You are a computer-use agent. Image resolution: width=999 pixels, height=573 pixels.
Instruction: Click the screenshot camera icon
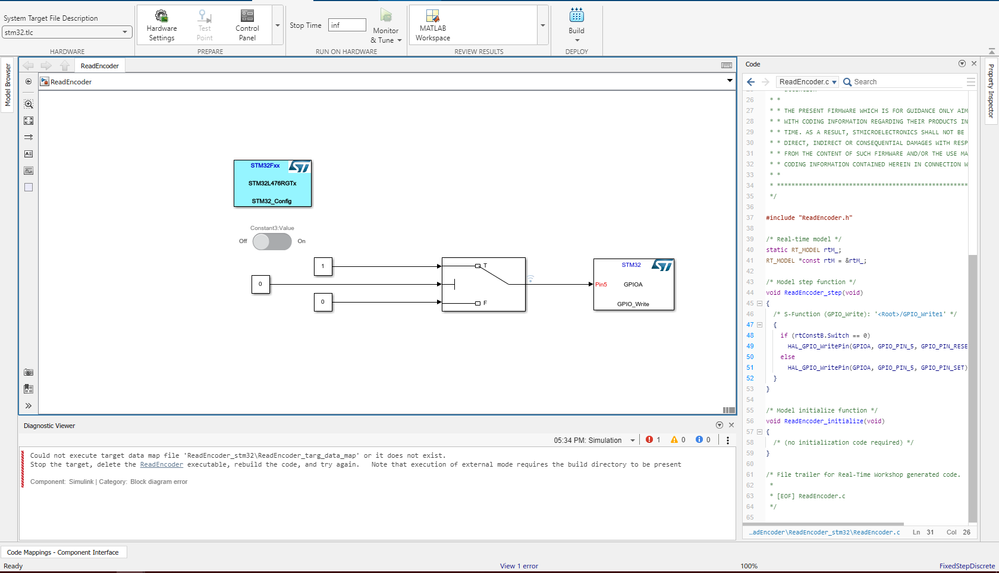click(29, 372)
